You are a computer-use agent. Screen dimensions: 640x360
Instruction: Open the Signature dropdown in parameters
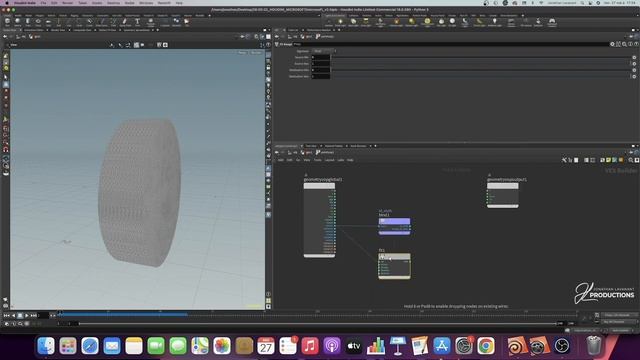pyautogui.click(x=324, y=51)
